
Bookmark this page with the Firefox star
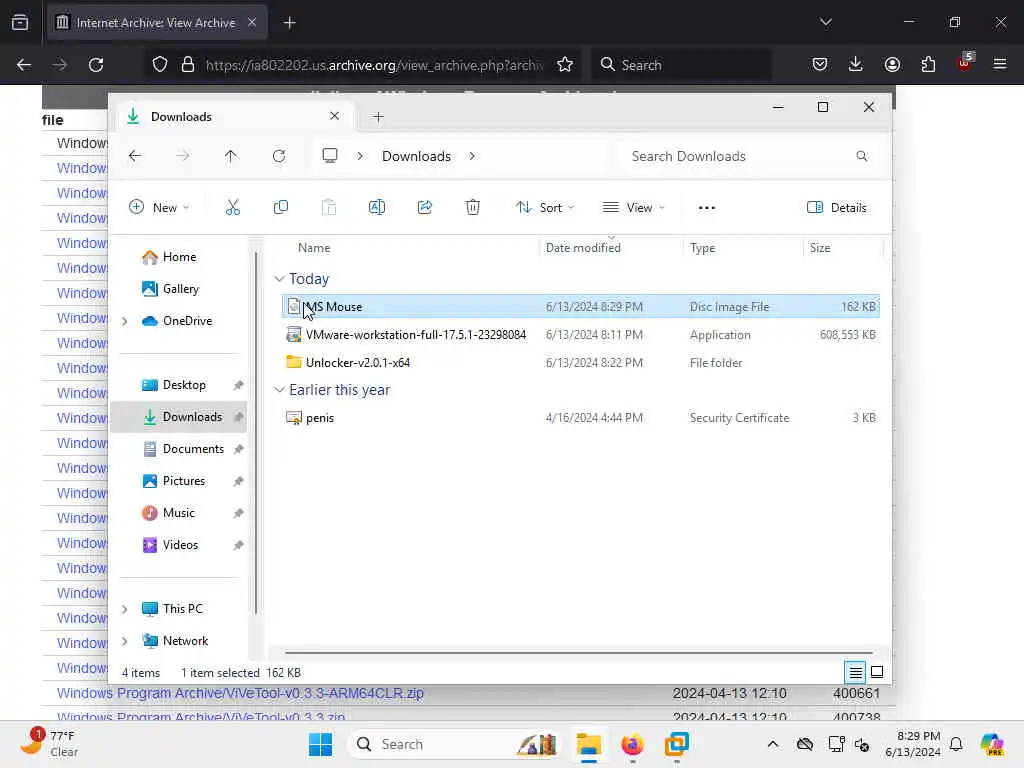click(x=565, y=65)
